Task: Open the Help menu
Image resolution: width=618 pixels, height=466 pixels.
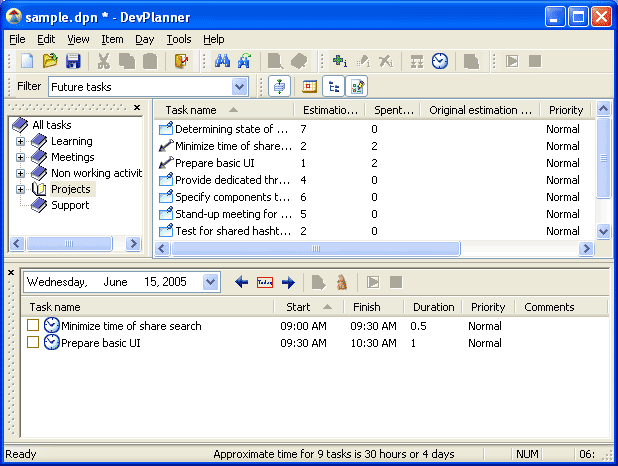Action: [x=214, y=39]
